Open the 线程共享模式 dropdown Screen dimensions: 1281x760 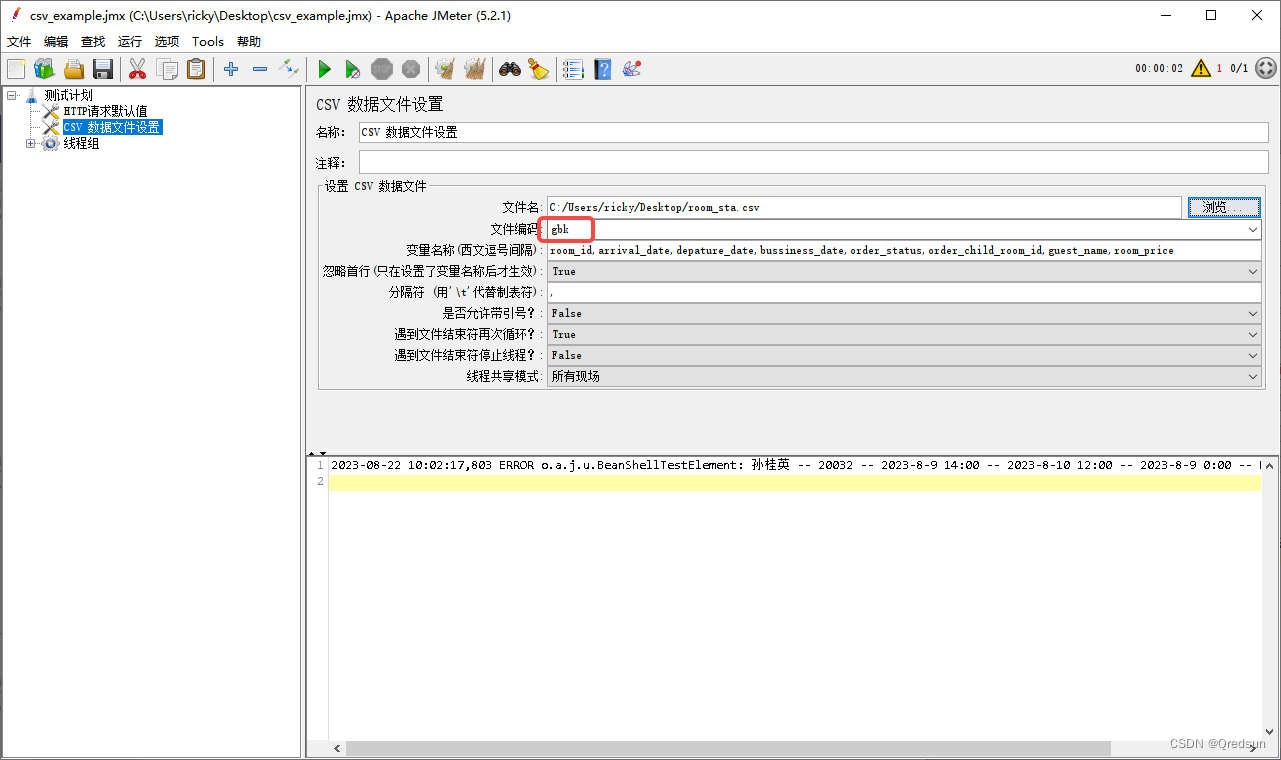[x=904, y=376]
